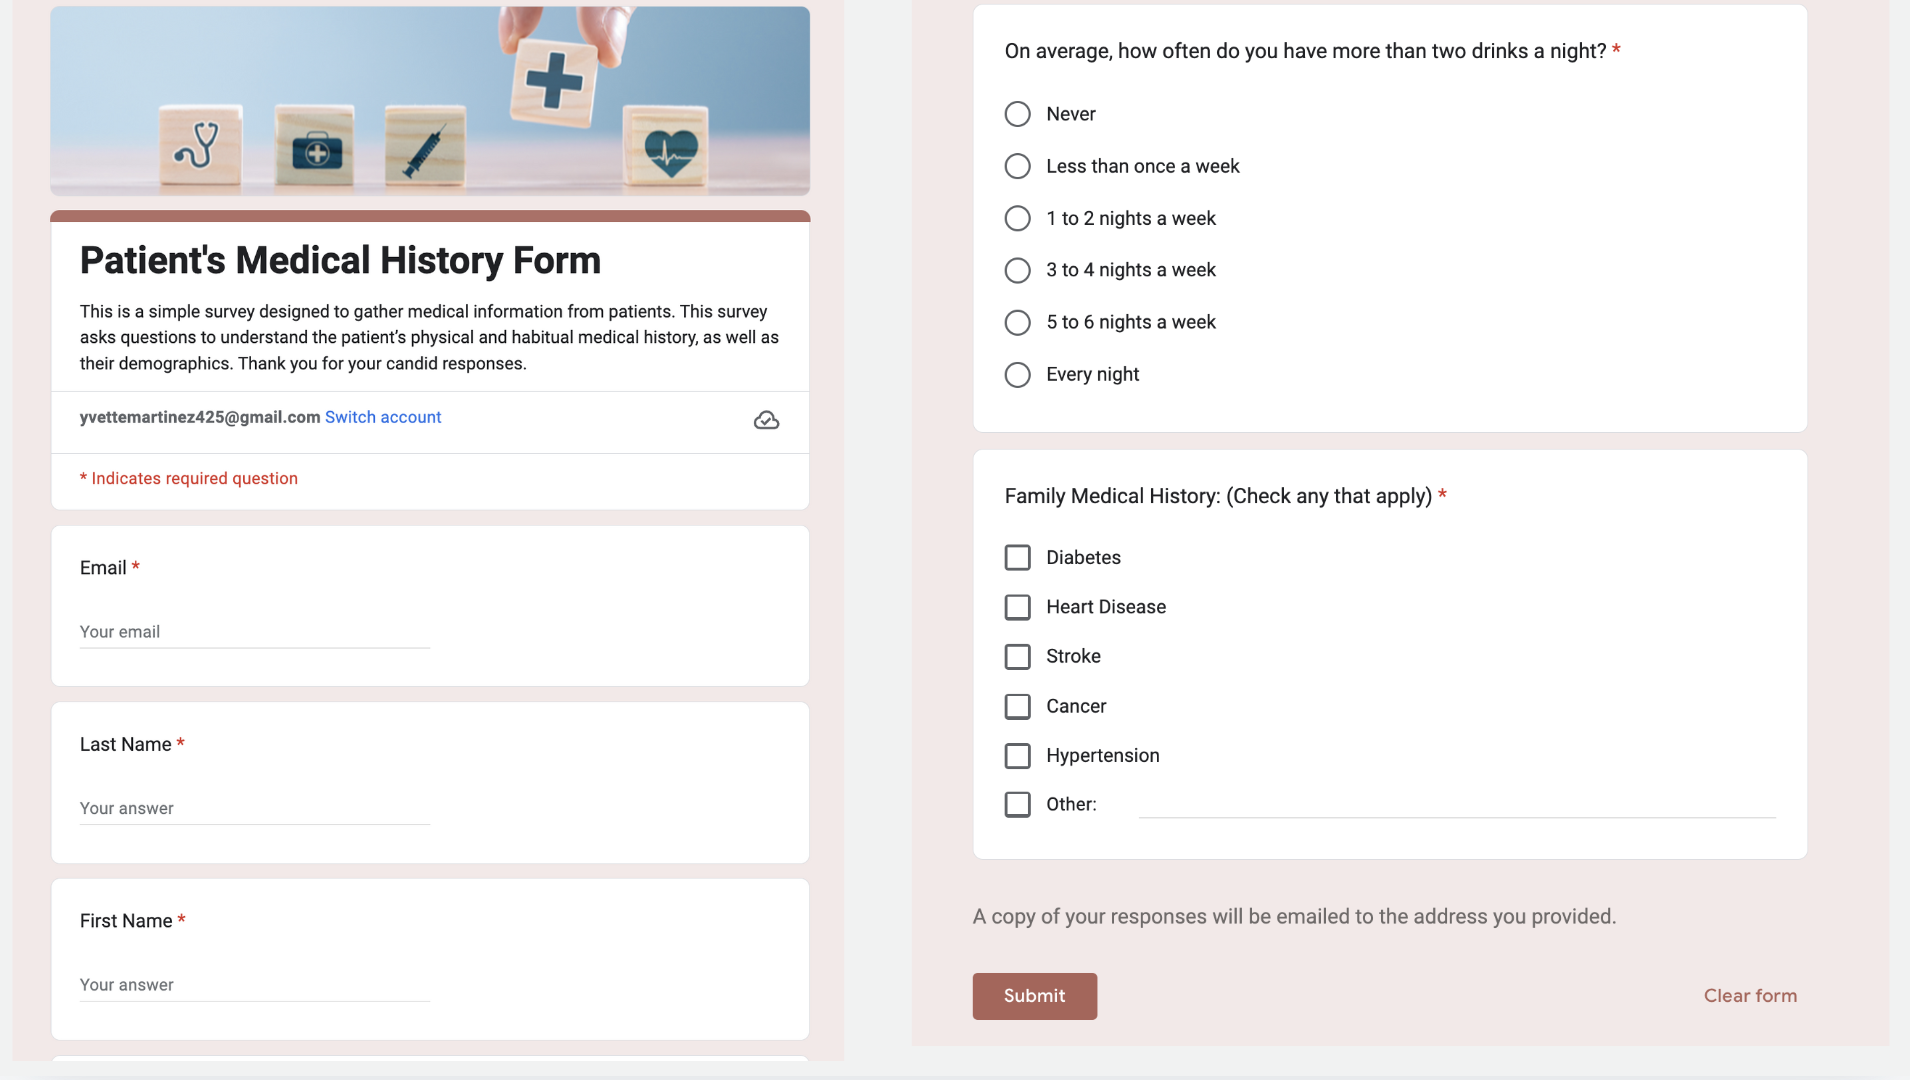Click the heartbeat heart block icon
Screen dimensions: 1910x1080
click(x=668, y=148)
